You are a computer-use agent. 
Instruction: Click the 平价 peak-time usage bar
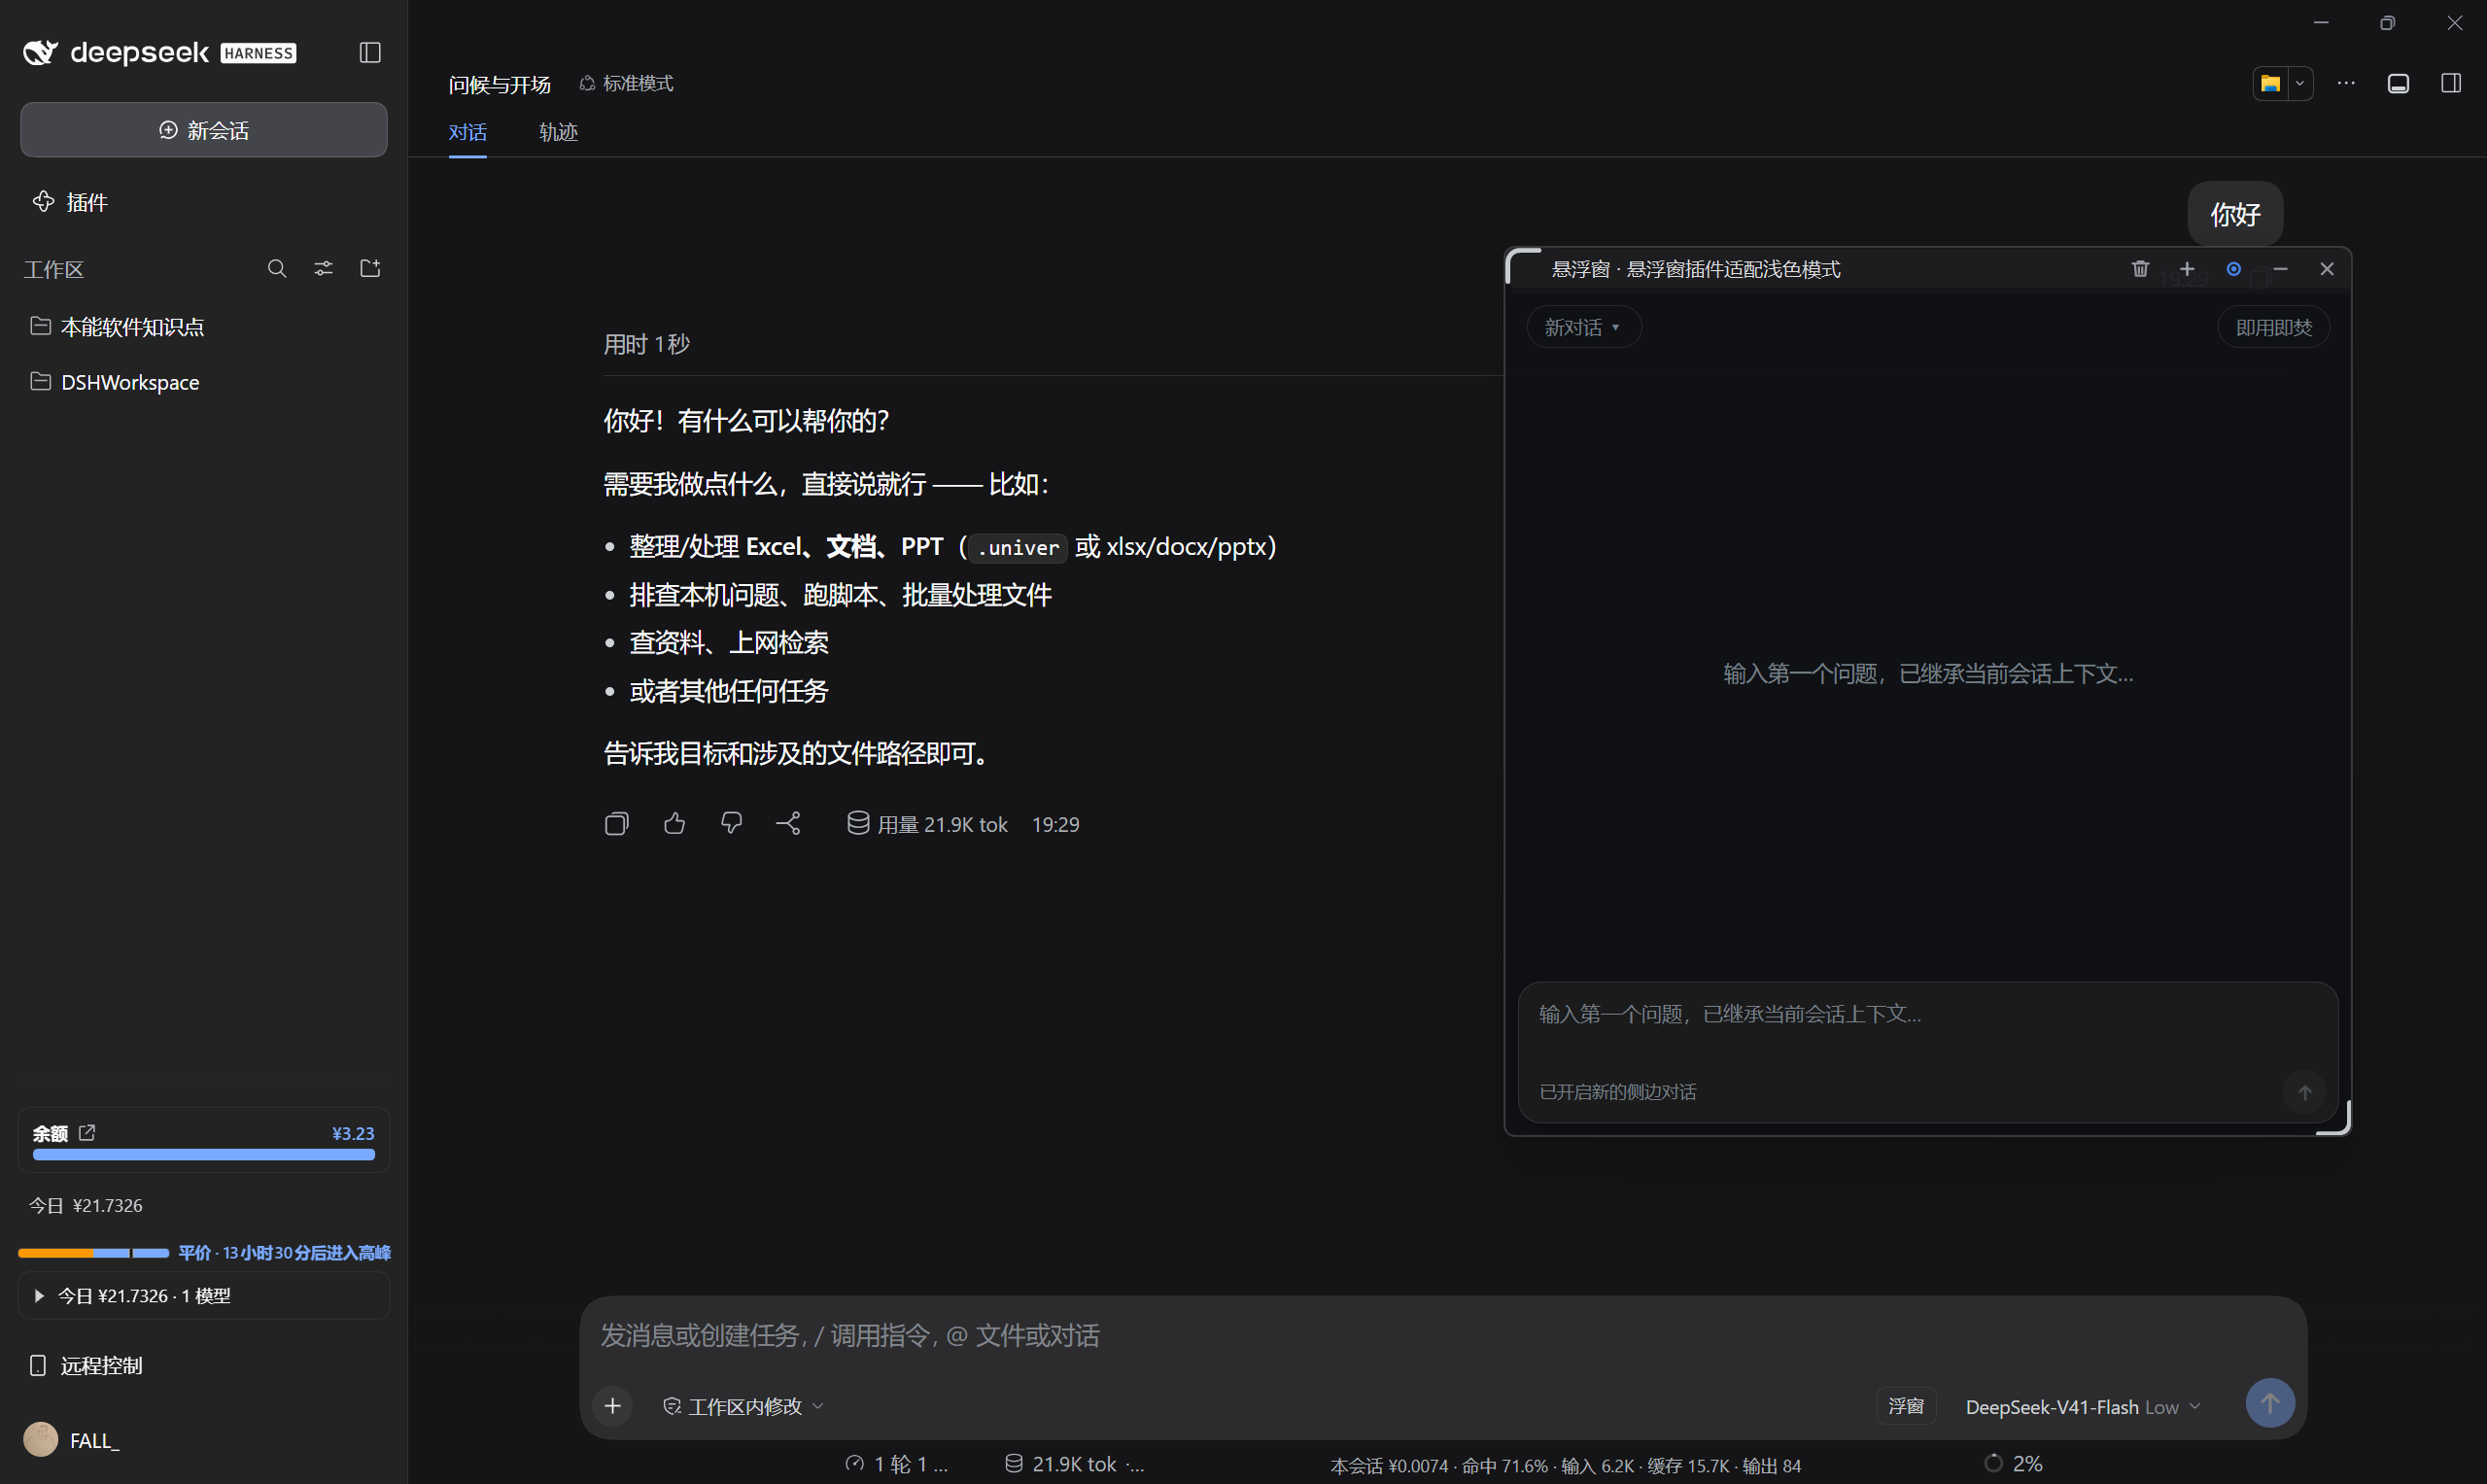(93, 1252)
